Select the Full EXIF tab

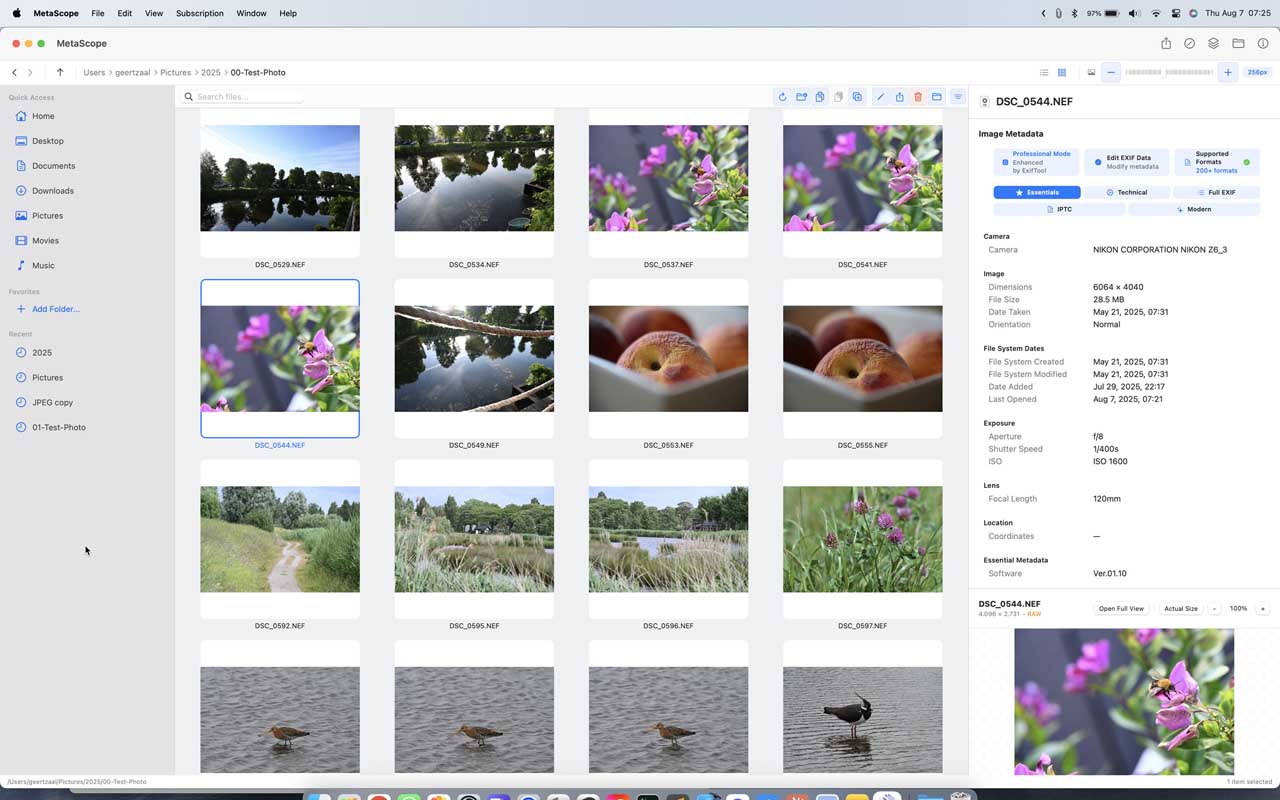1216,192
